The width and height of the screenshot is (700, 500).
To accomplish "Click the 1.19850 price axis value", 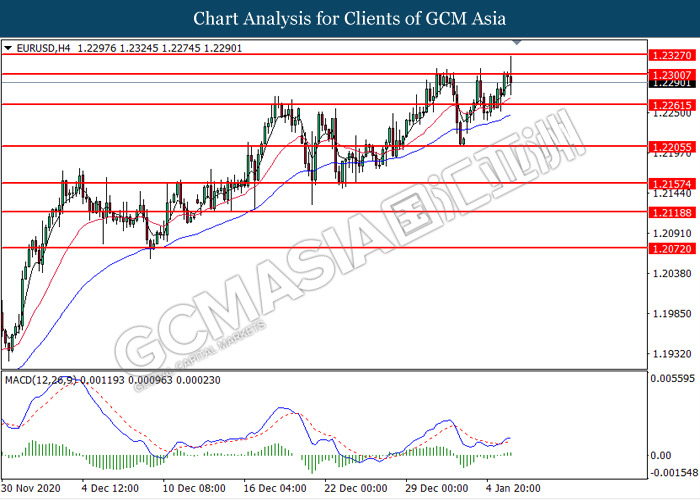I will click(672, 314).
